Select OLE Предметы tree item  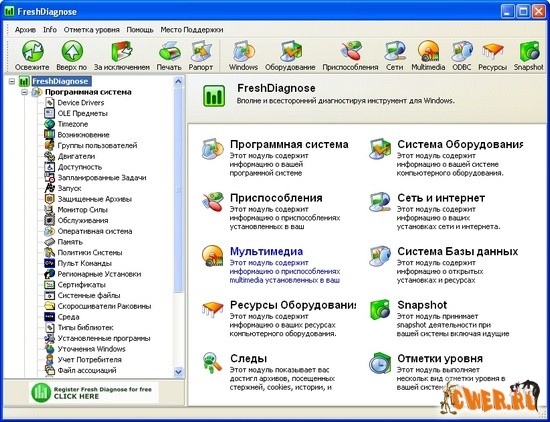[x=82, y=113]
